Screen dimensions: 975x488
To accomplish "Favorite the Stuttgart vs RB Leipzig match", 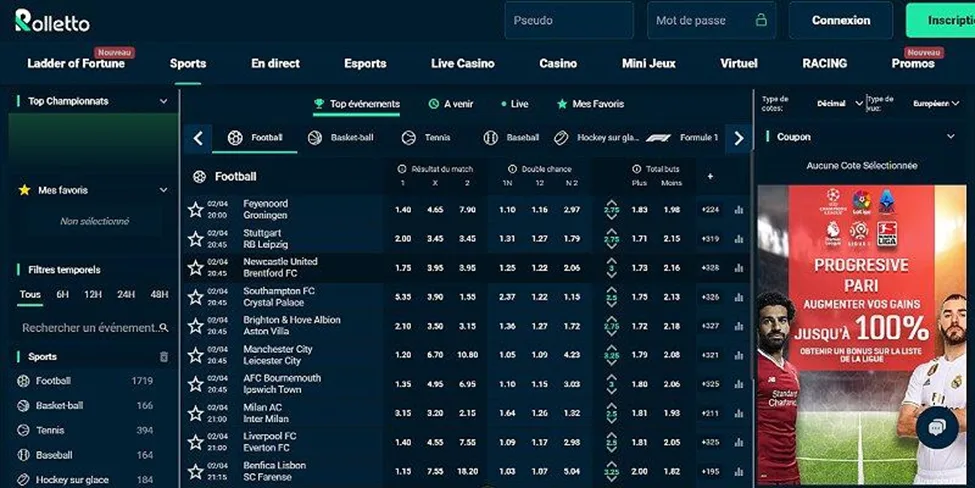I will click(x=195, y=239).
